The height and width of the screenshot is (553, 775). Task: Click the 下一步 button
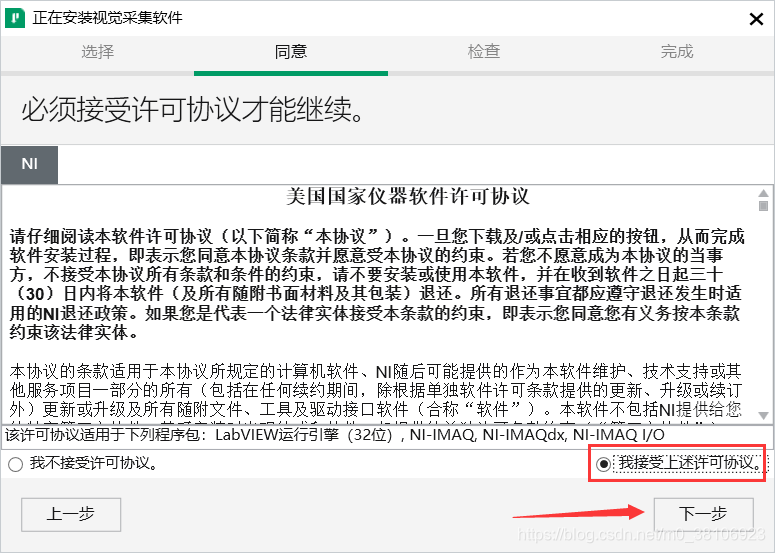703,514
